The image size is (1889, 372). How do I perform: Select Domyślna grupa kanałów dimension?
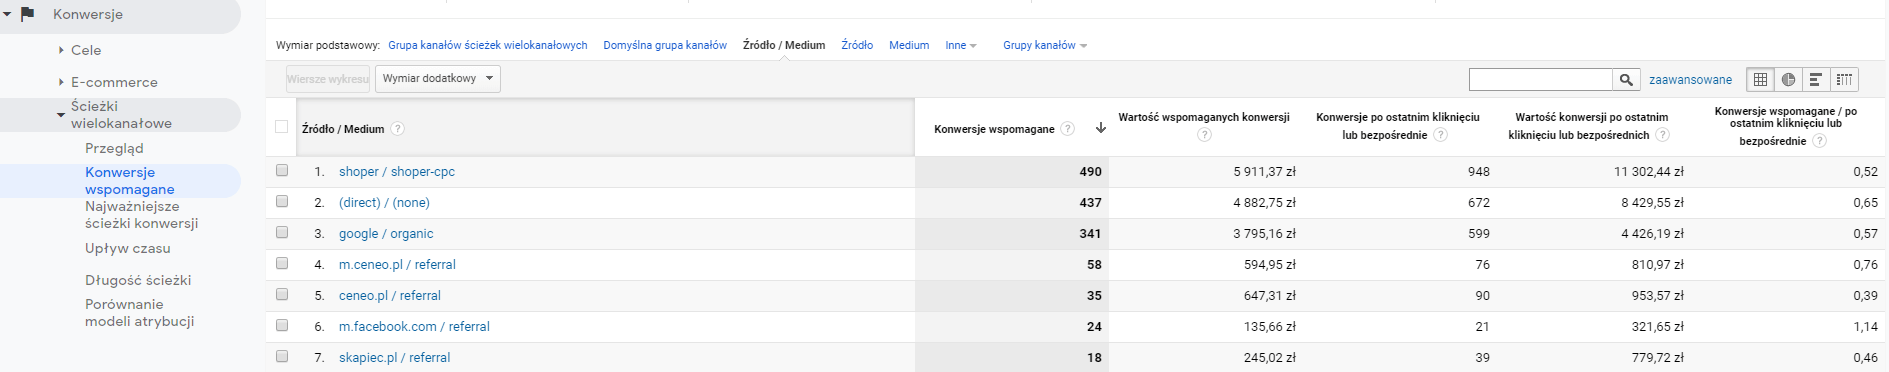click(665, 45)
